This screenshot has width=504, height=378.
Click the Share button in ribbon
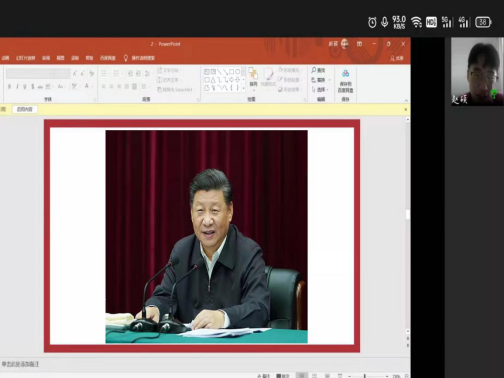(396, 58)
